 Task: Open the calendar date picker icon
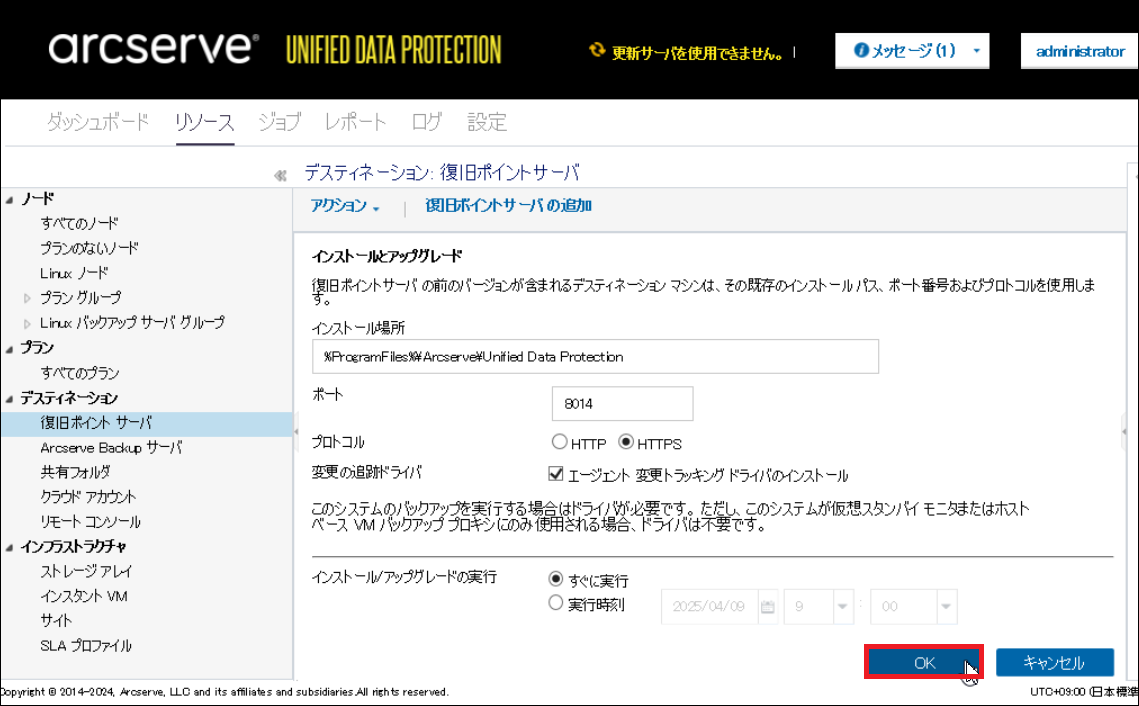click(768, 606)
